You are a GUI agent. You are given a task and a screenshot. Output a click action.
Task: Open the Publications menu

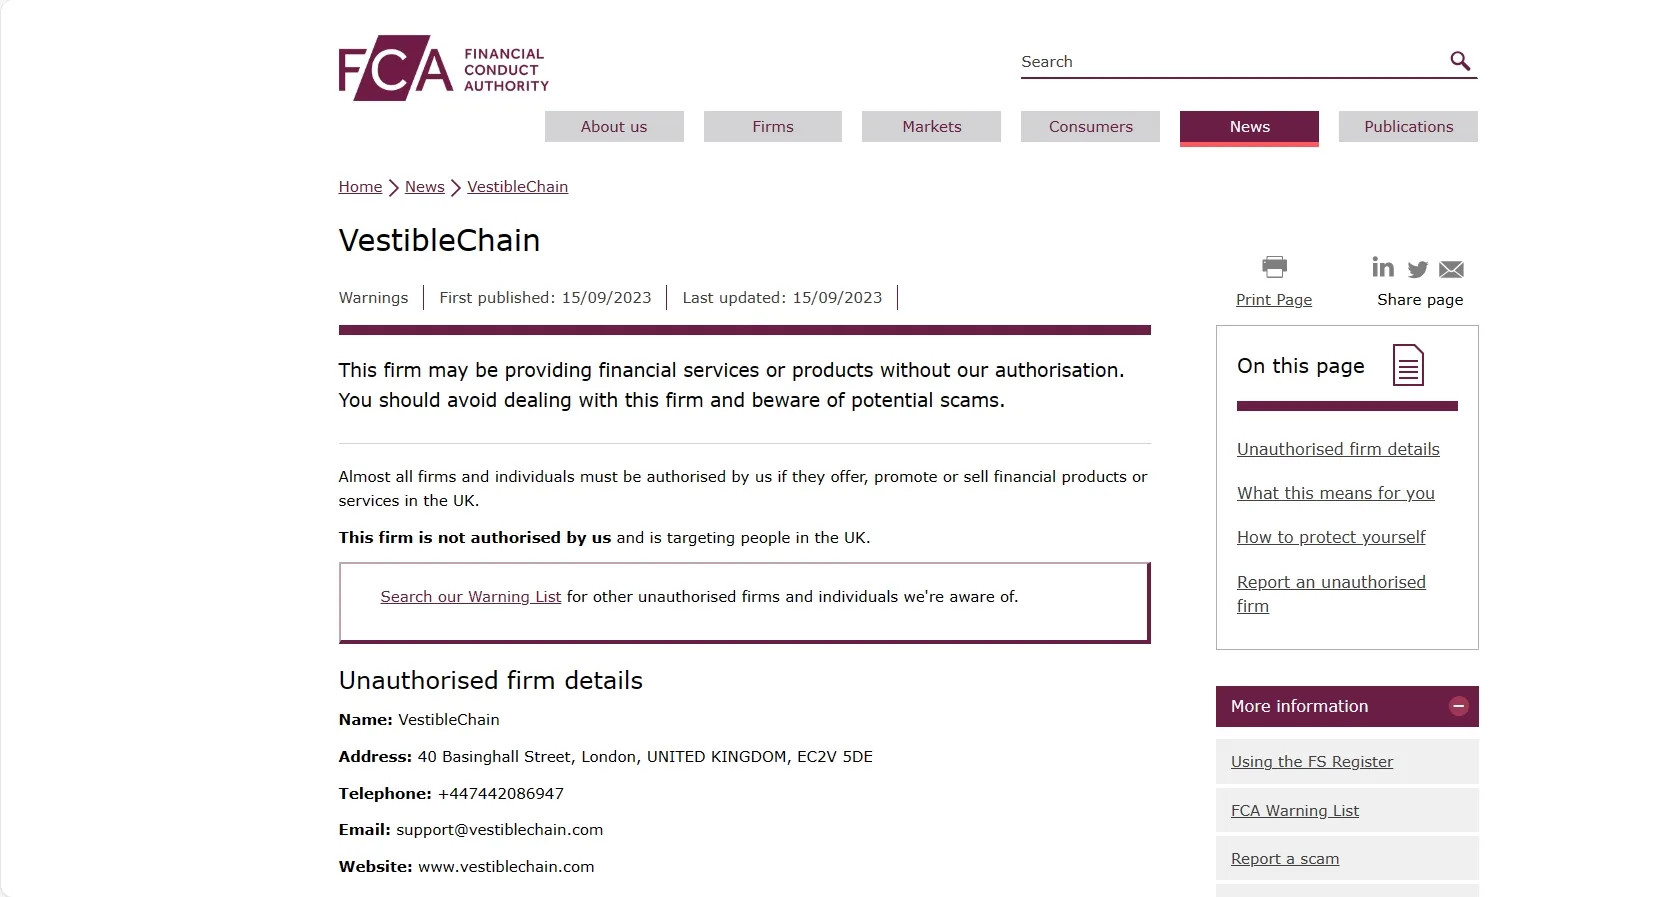point(1408,126)
